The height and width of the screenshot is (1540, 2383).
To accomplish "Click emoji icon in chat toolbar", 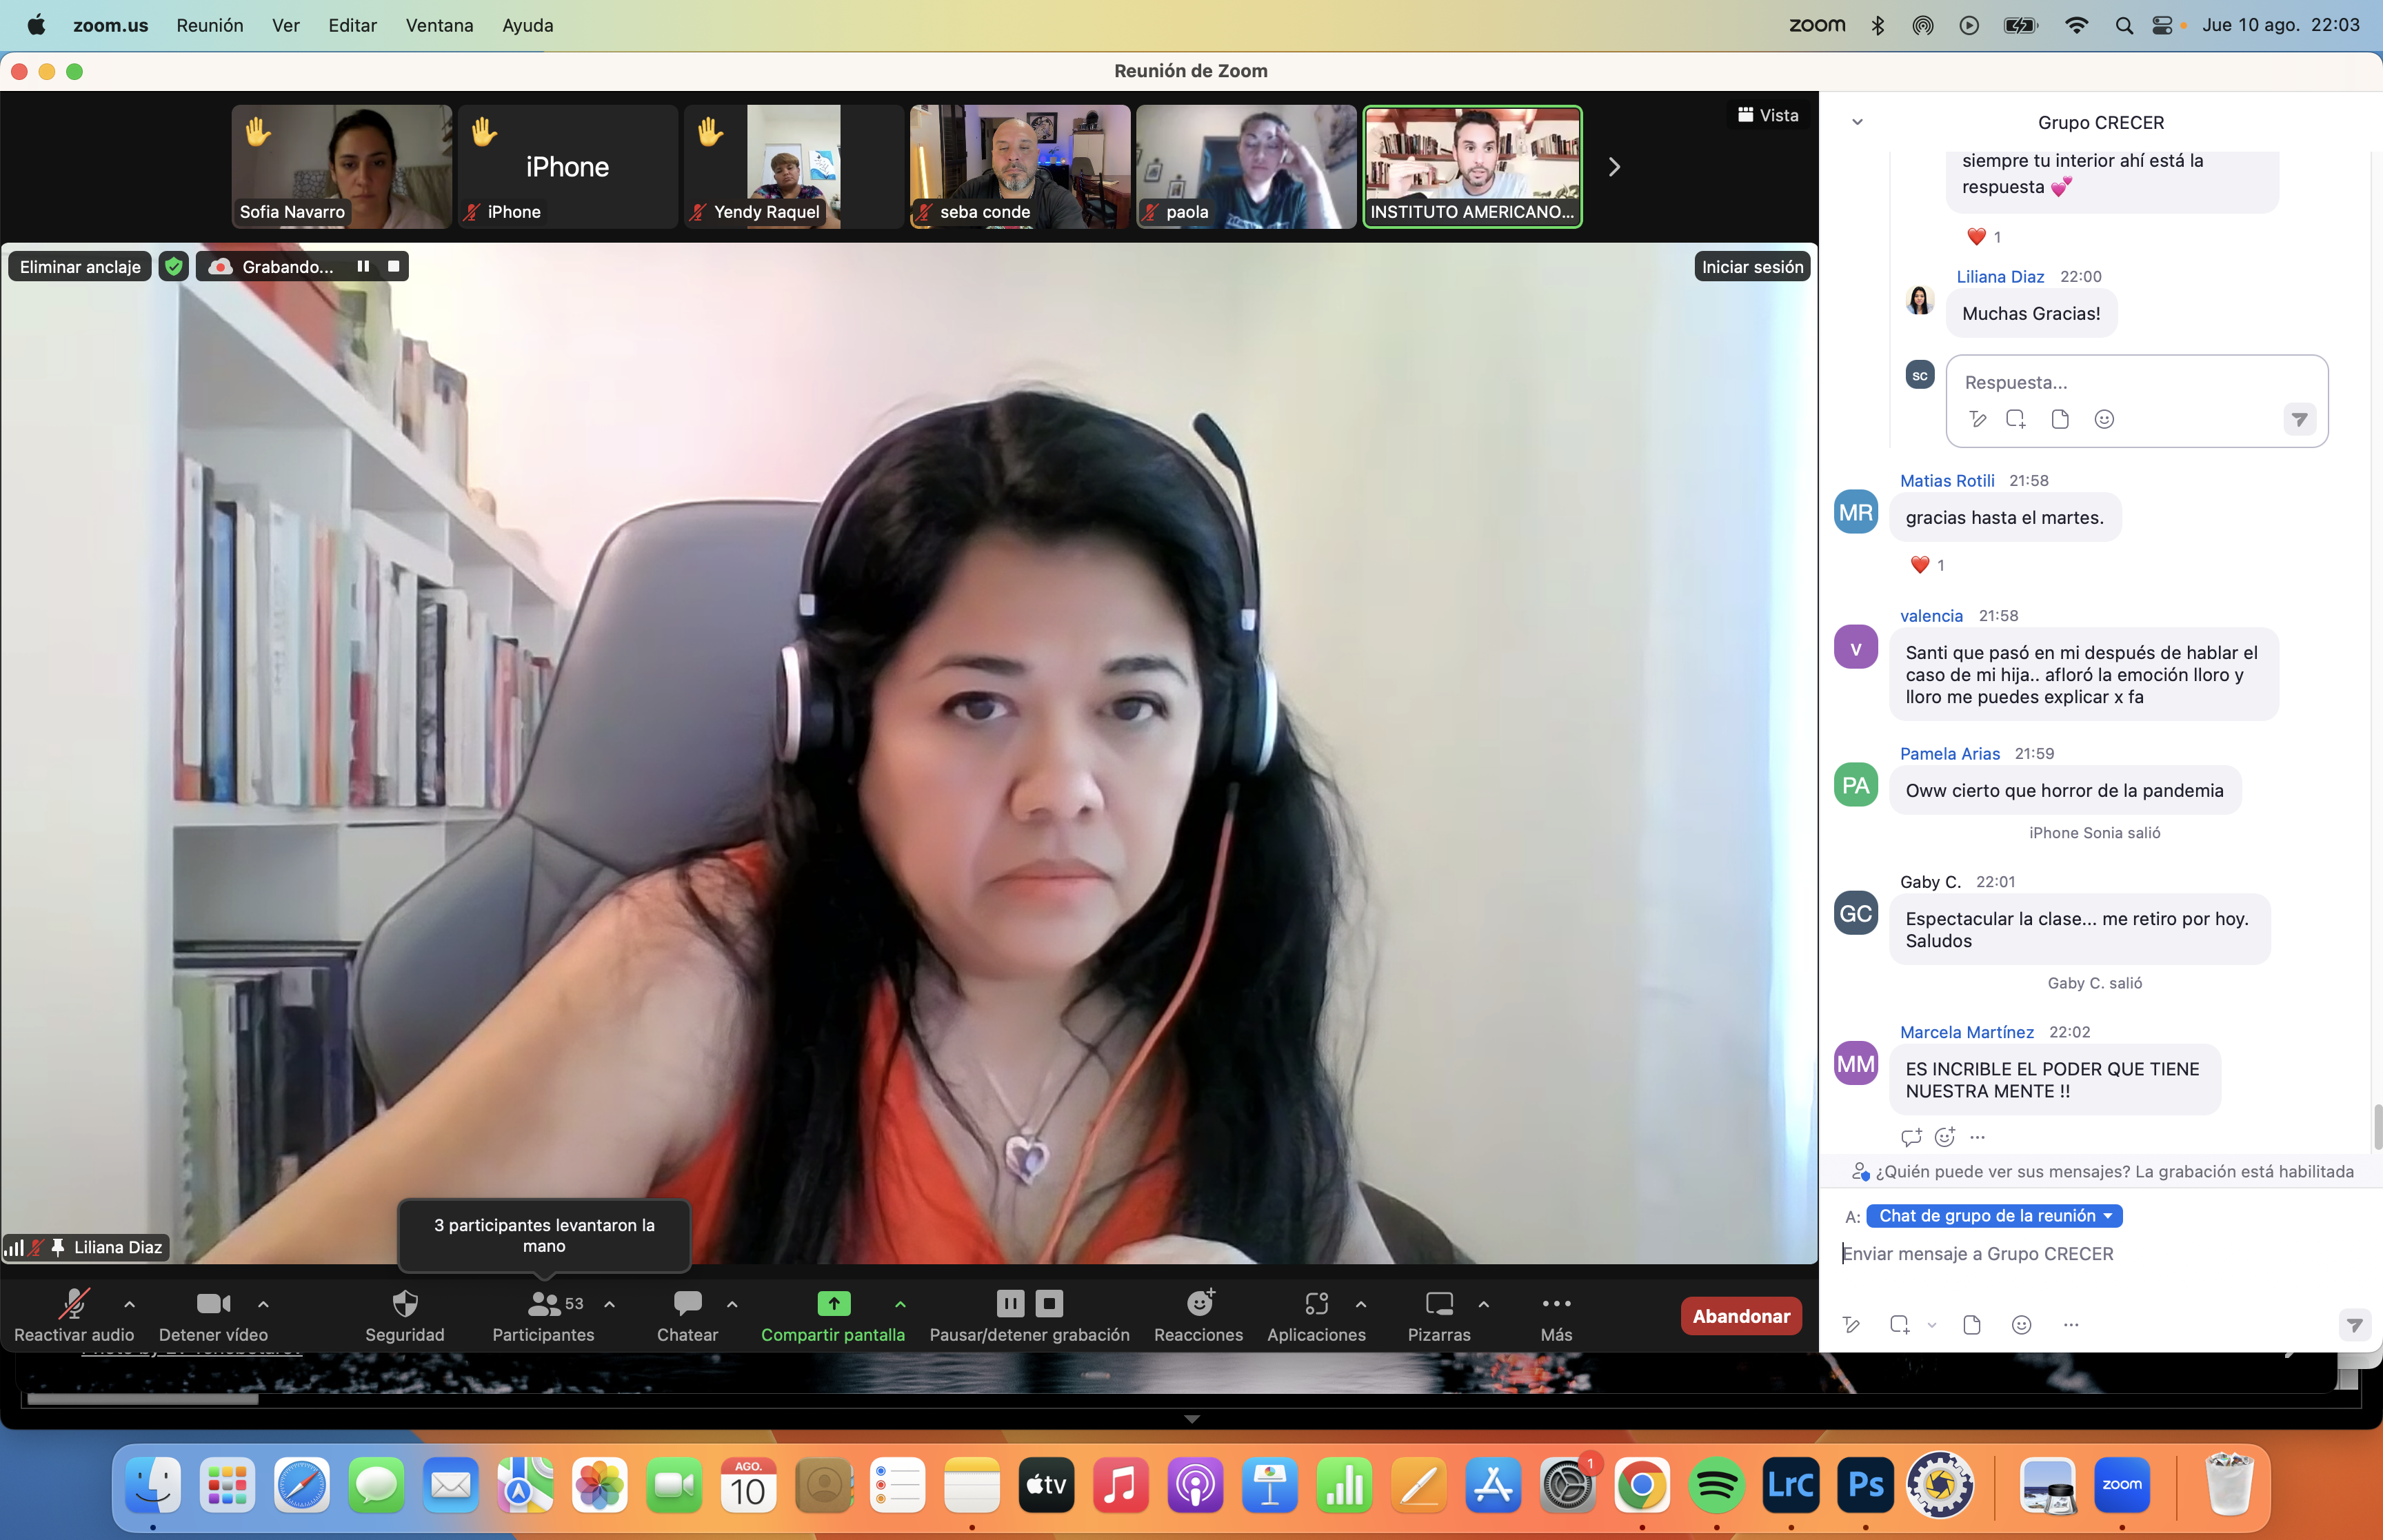I will click(2021, 1325).
